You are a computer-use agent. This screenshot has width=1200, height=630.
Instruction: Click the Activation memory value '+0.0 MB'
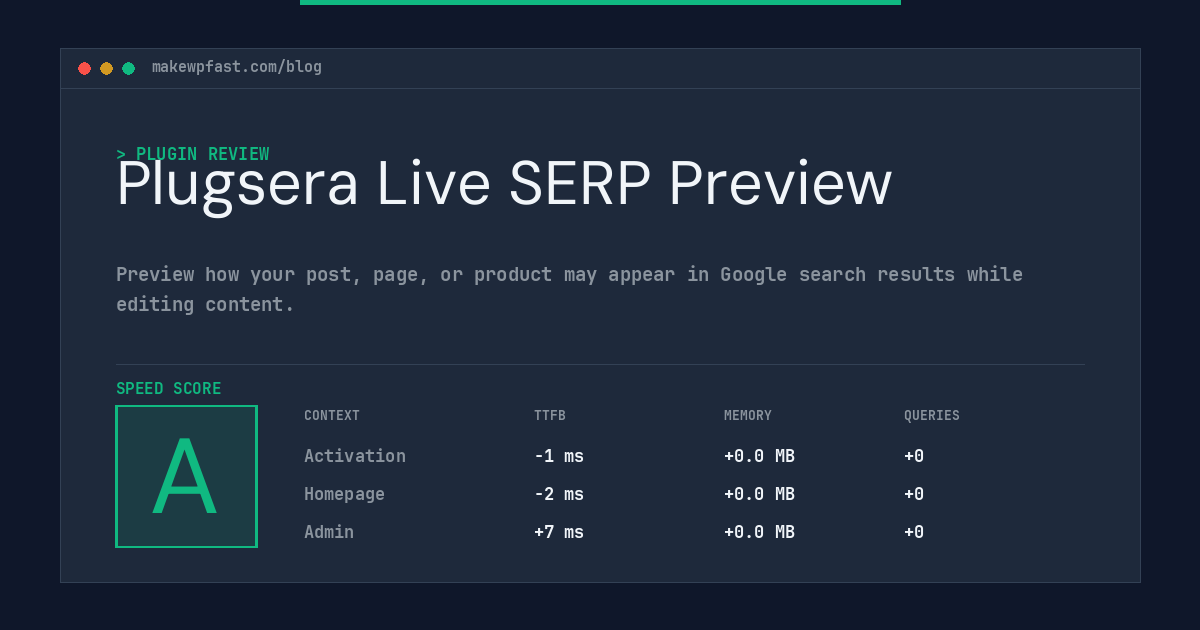[x=759, y=456]
